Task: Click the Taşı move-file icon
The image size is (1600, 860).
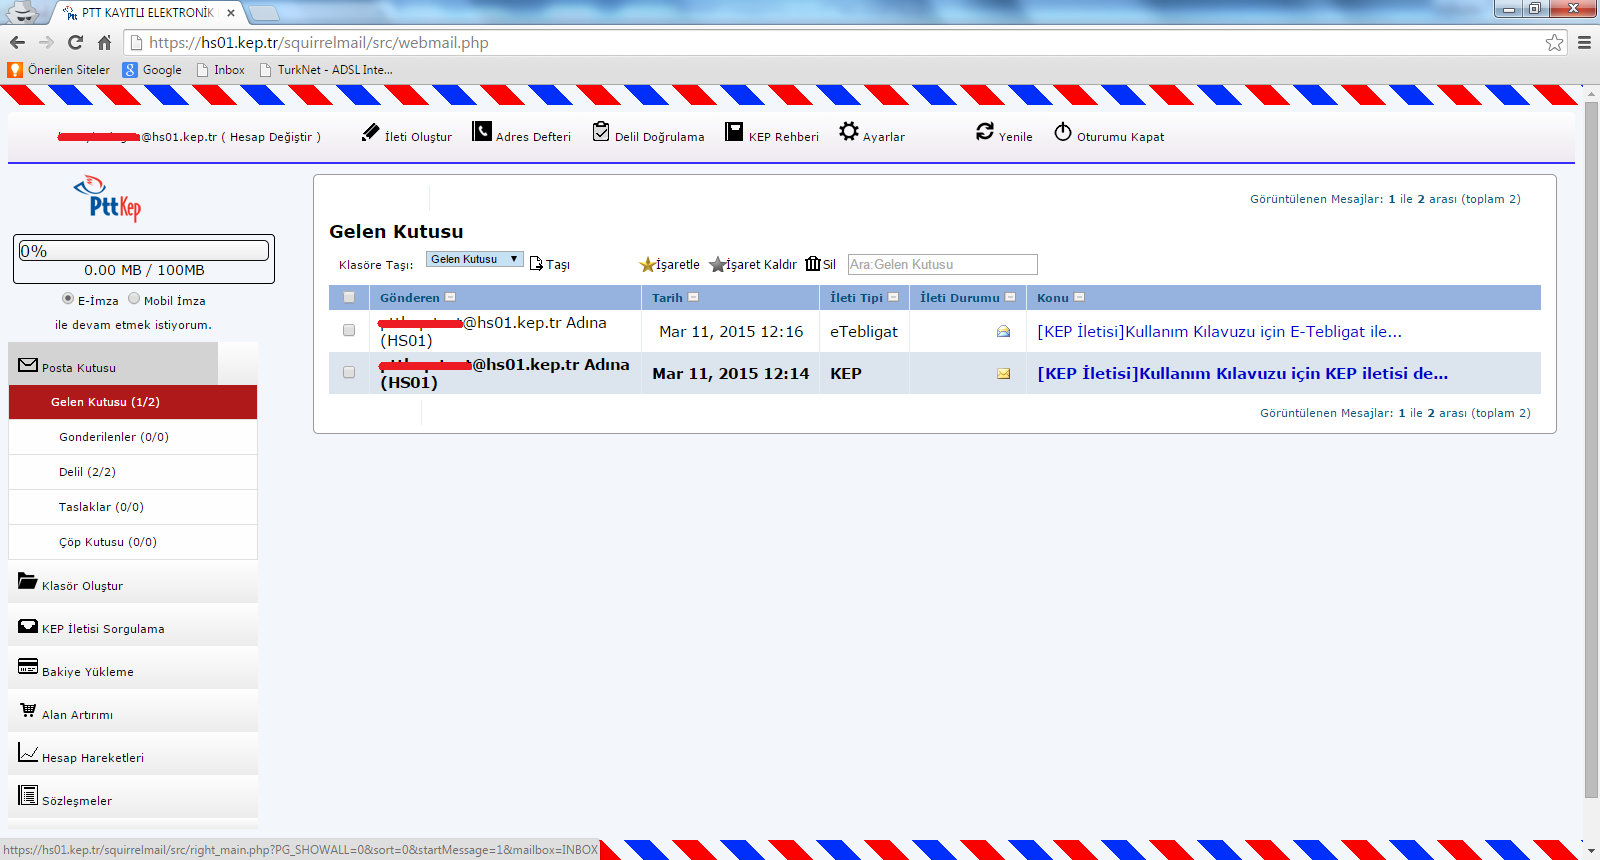Action: [x=536, y=264]
